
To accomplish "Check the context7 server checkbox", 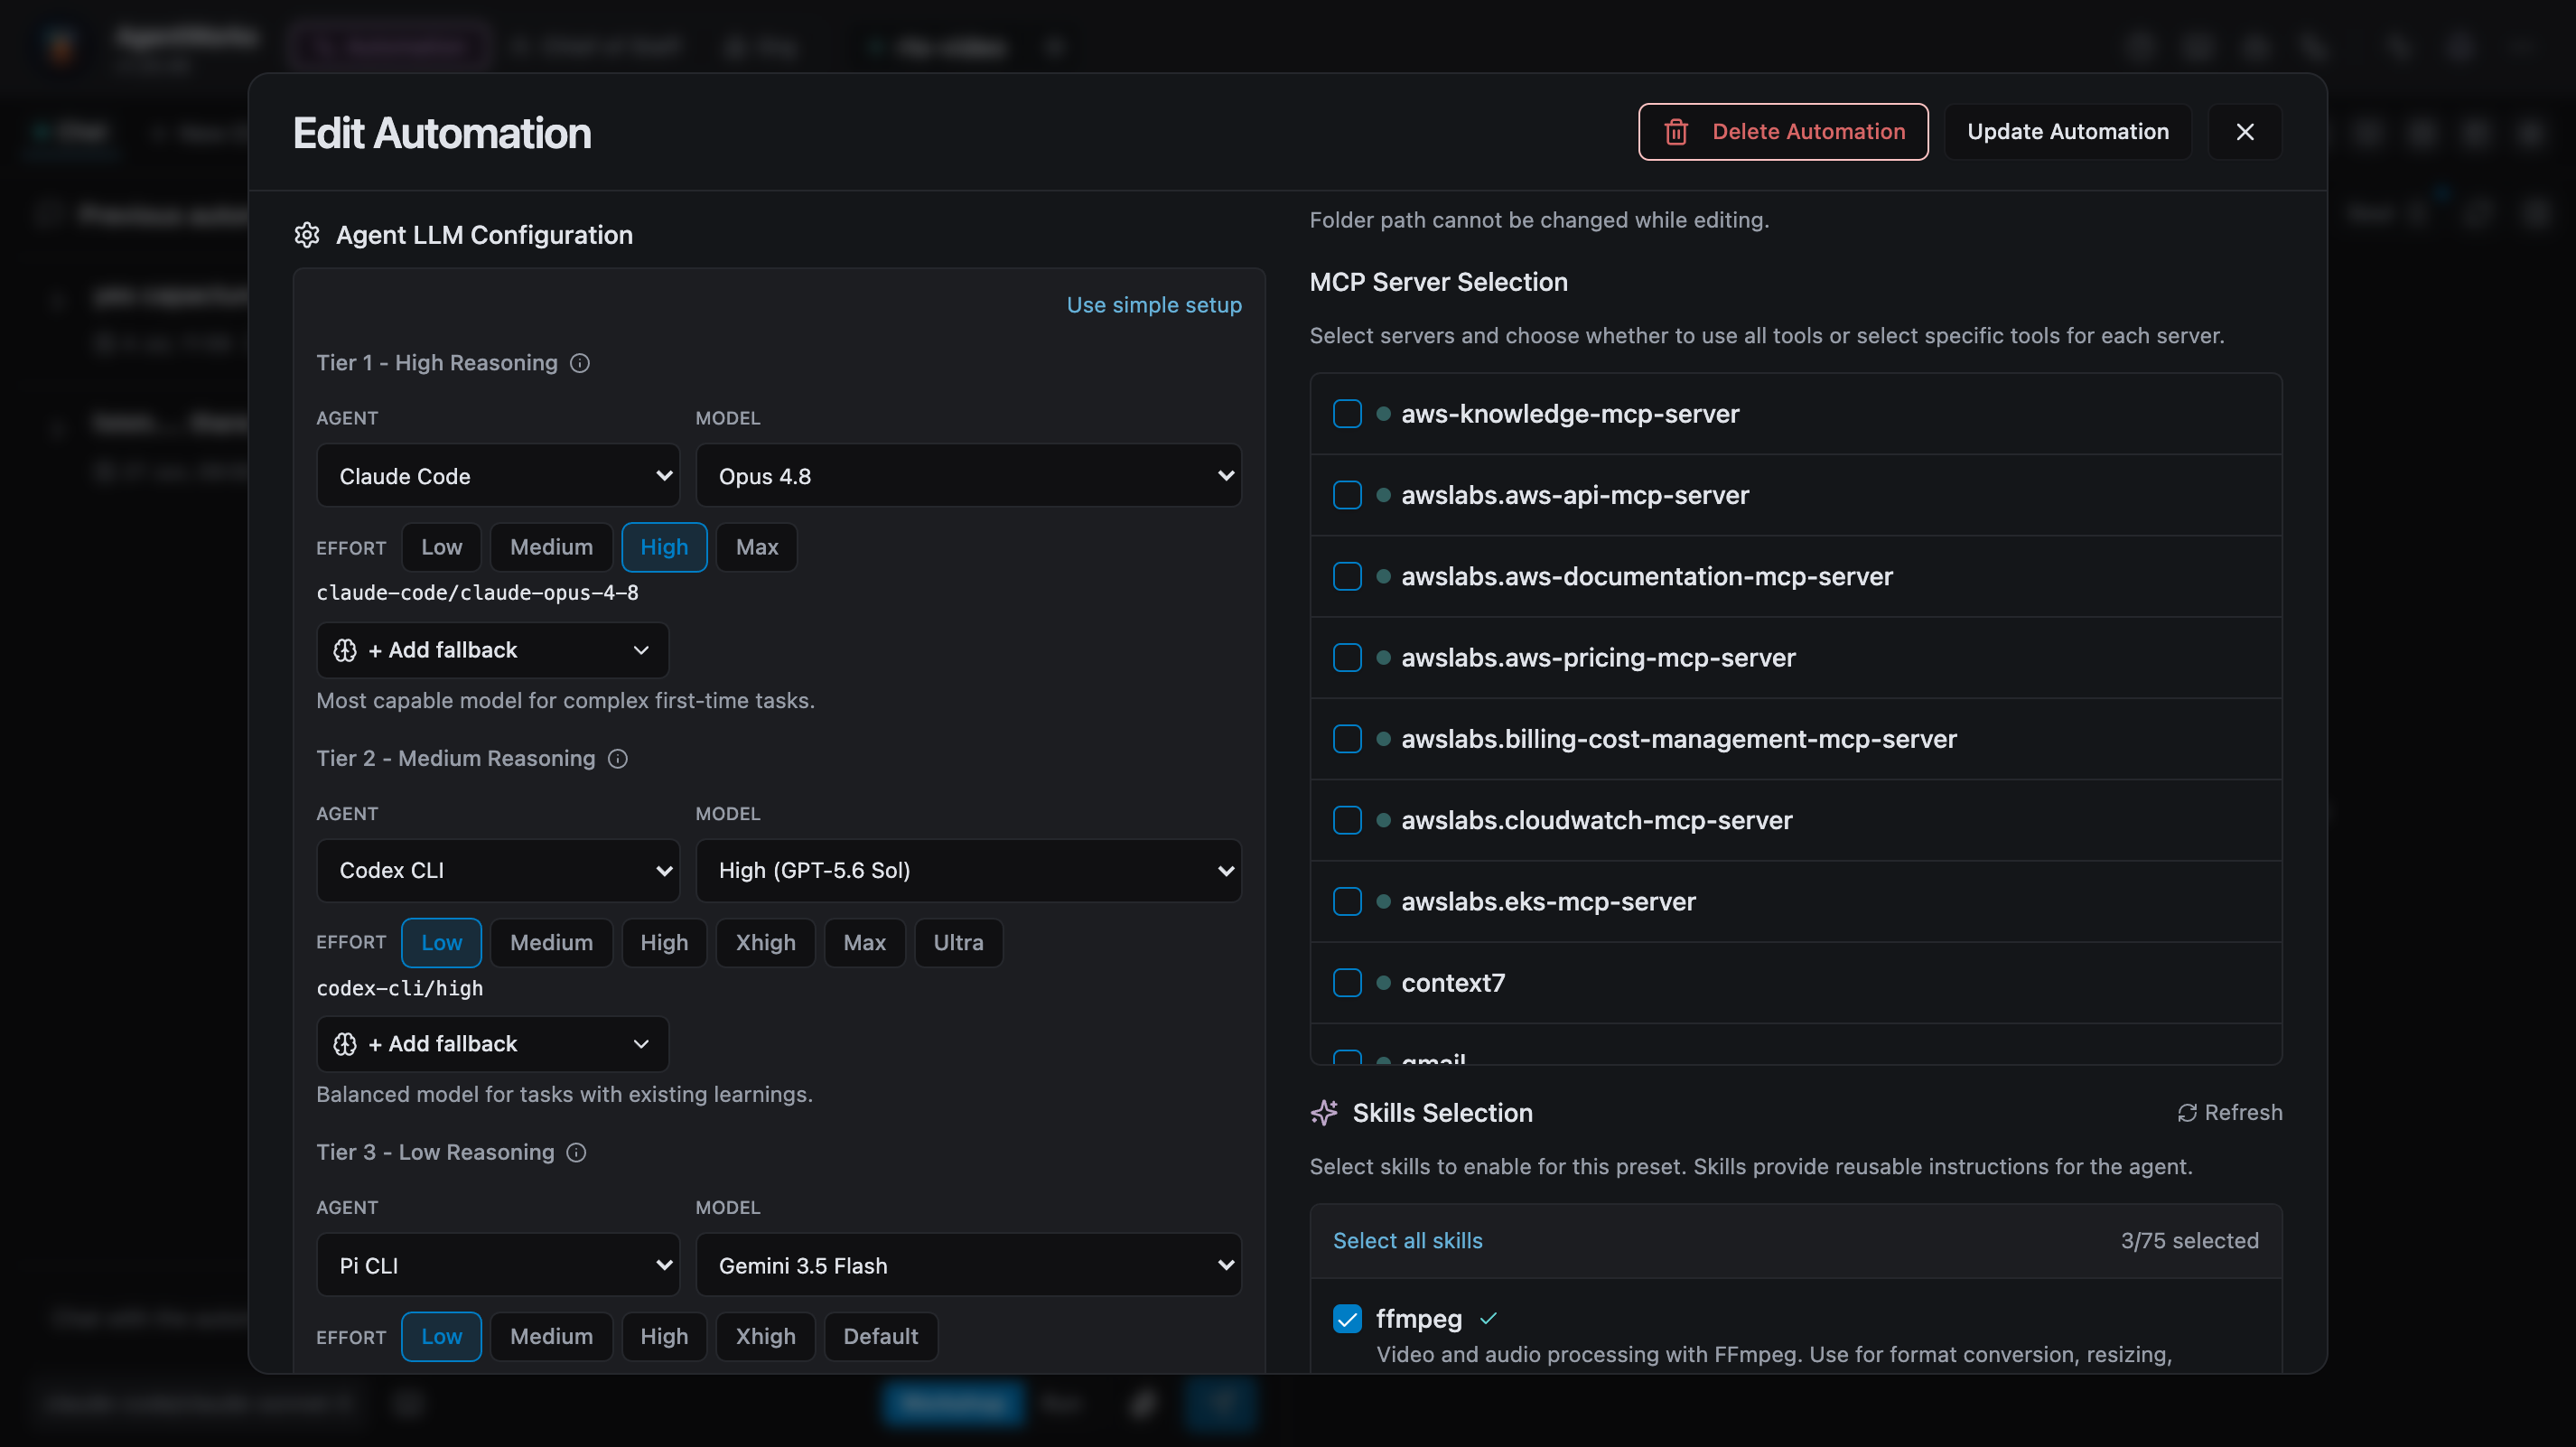I will click(x=1347, y=983).
